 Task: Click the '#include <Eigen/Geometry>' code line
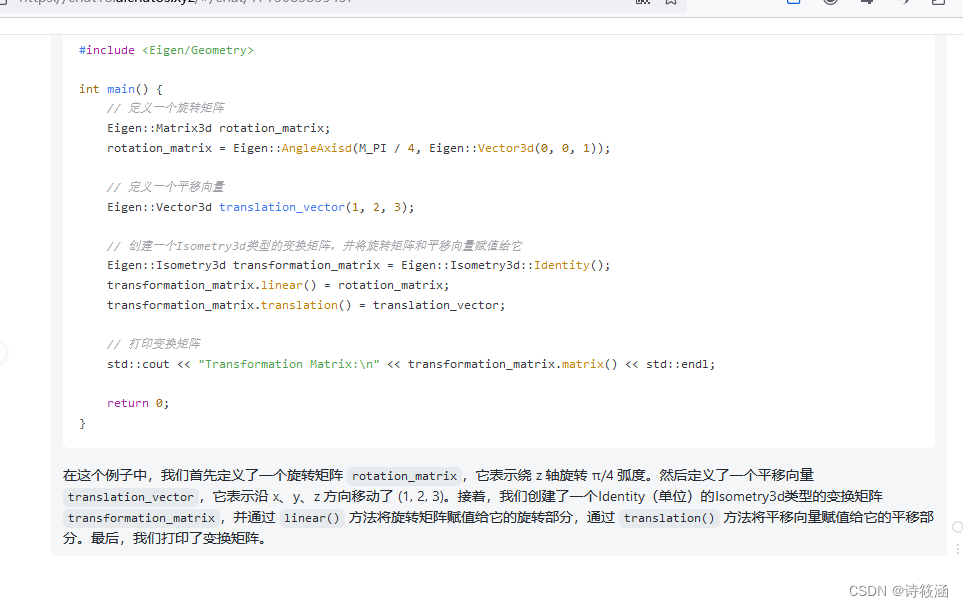pyautogui.click(x=166, y=50)
